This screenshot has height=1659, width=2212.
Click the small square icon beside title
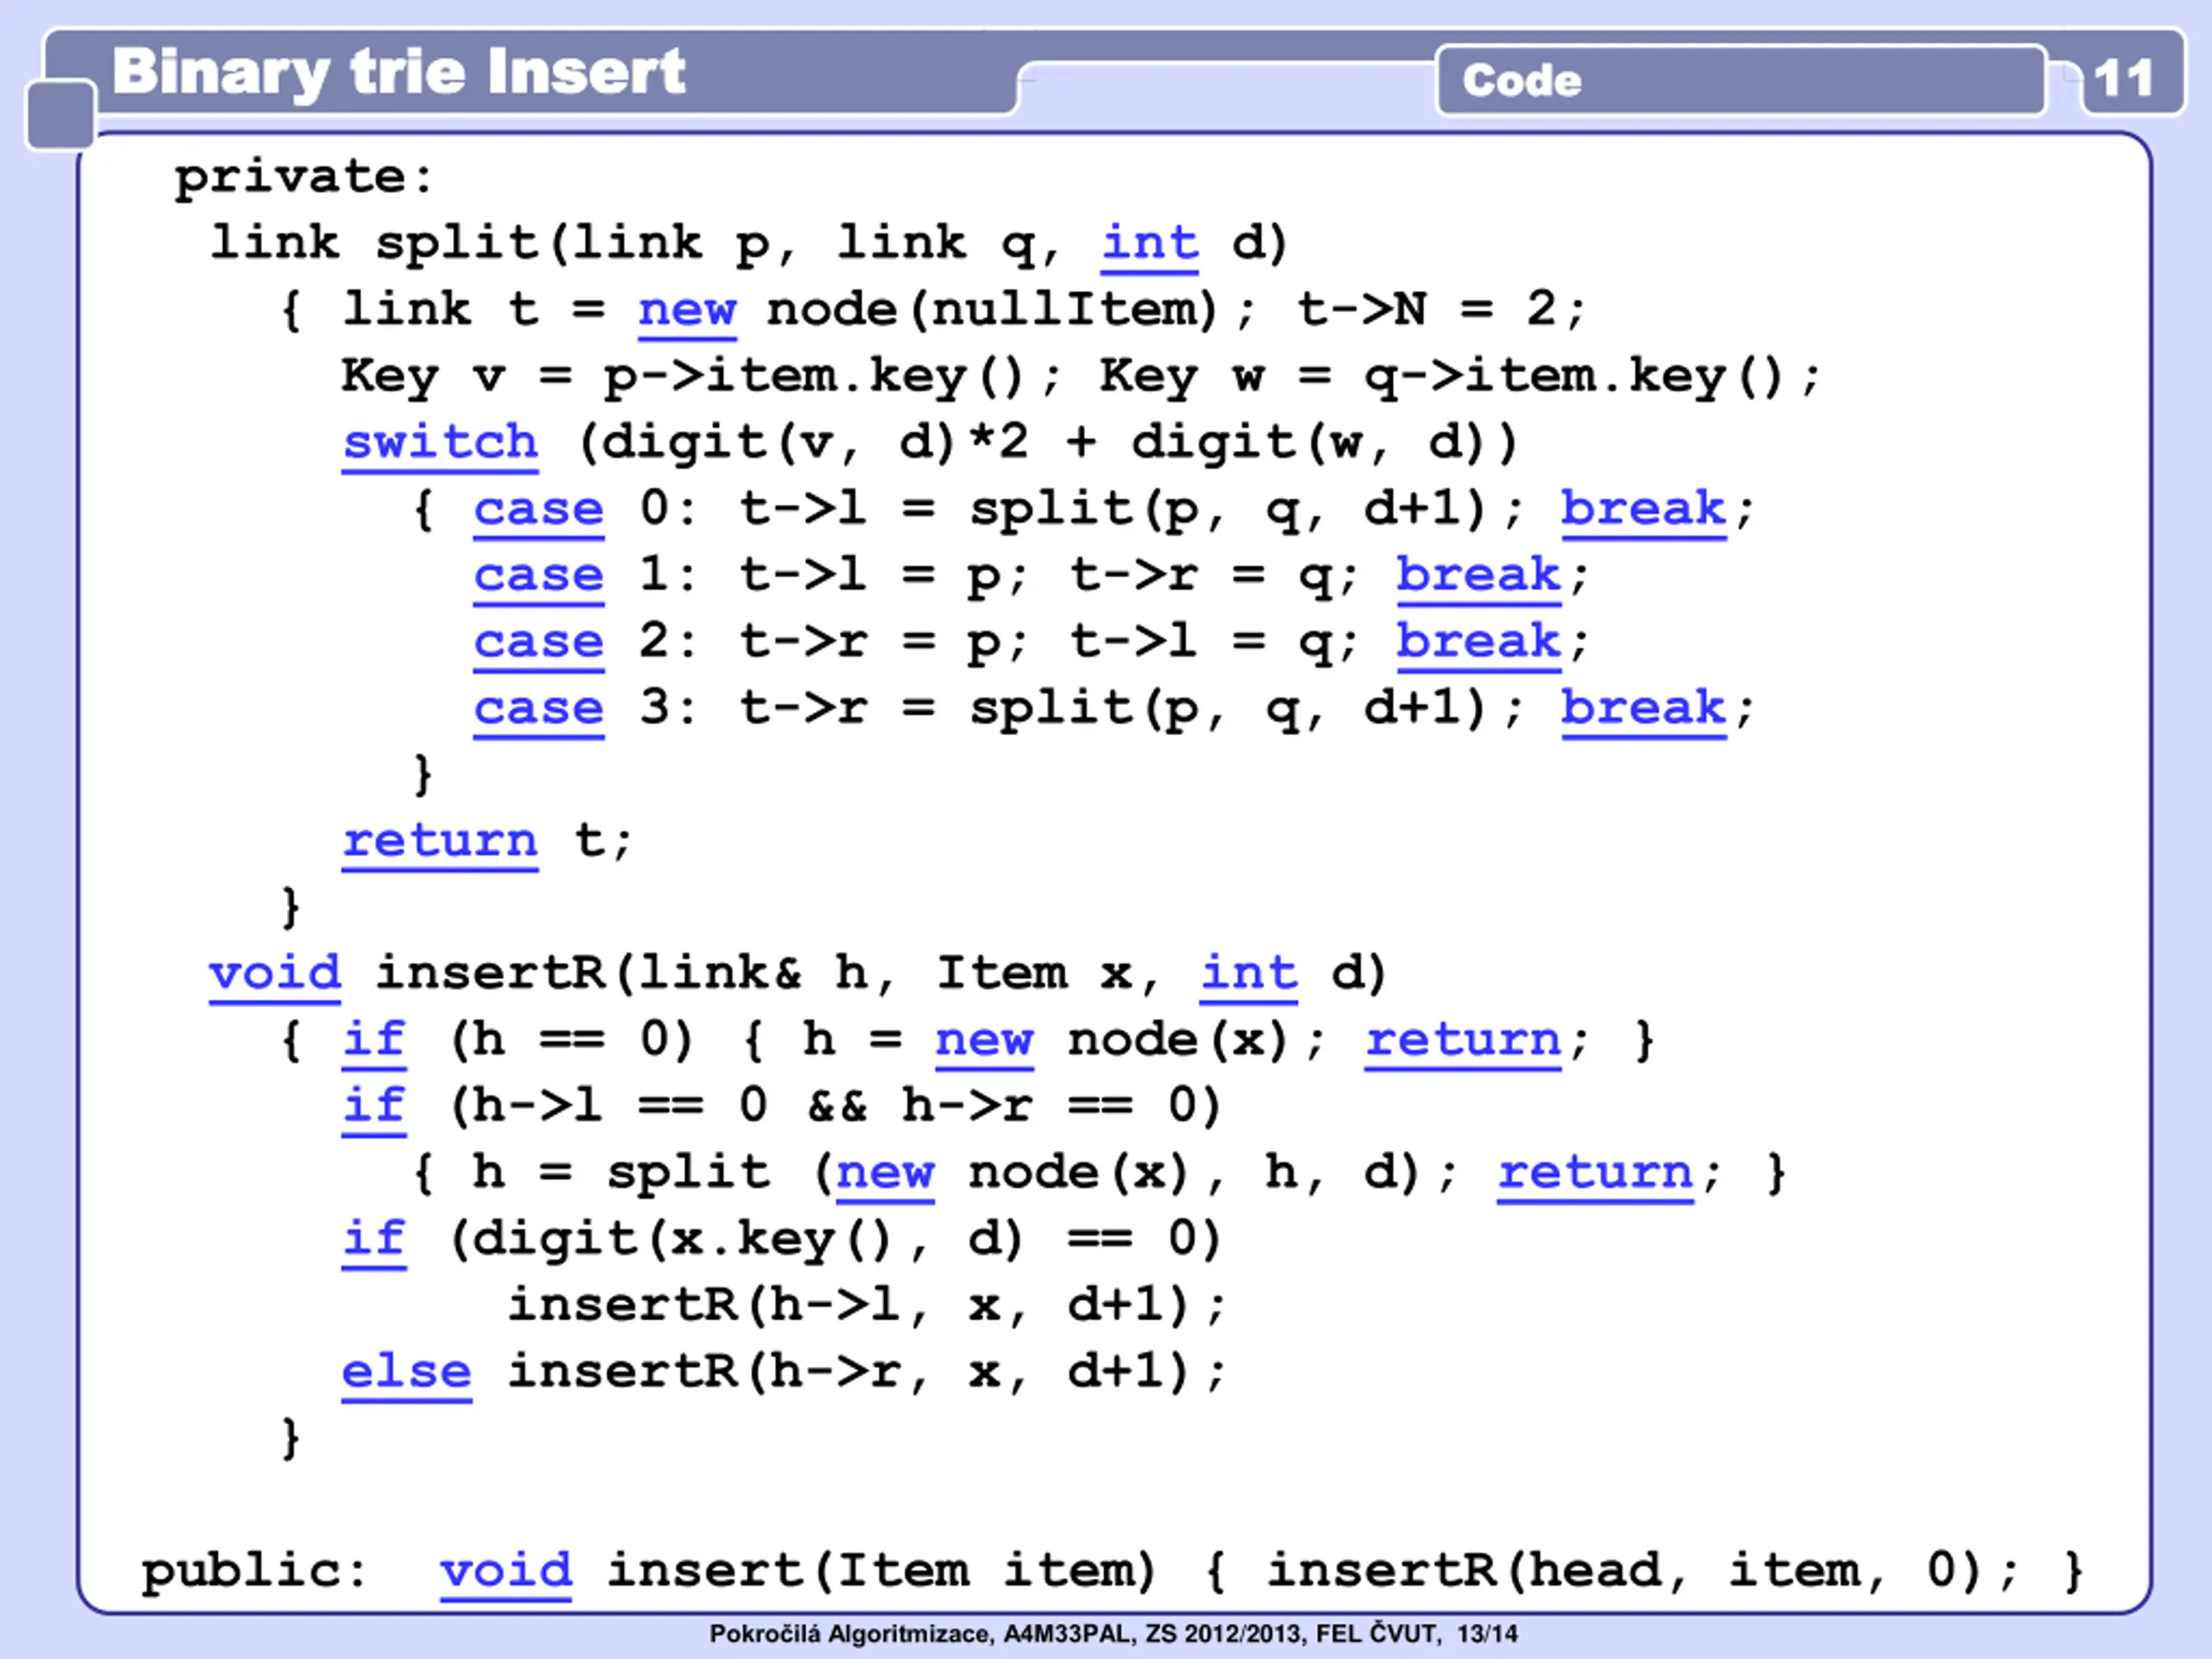[61, 116]
